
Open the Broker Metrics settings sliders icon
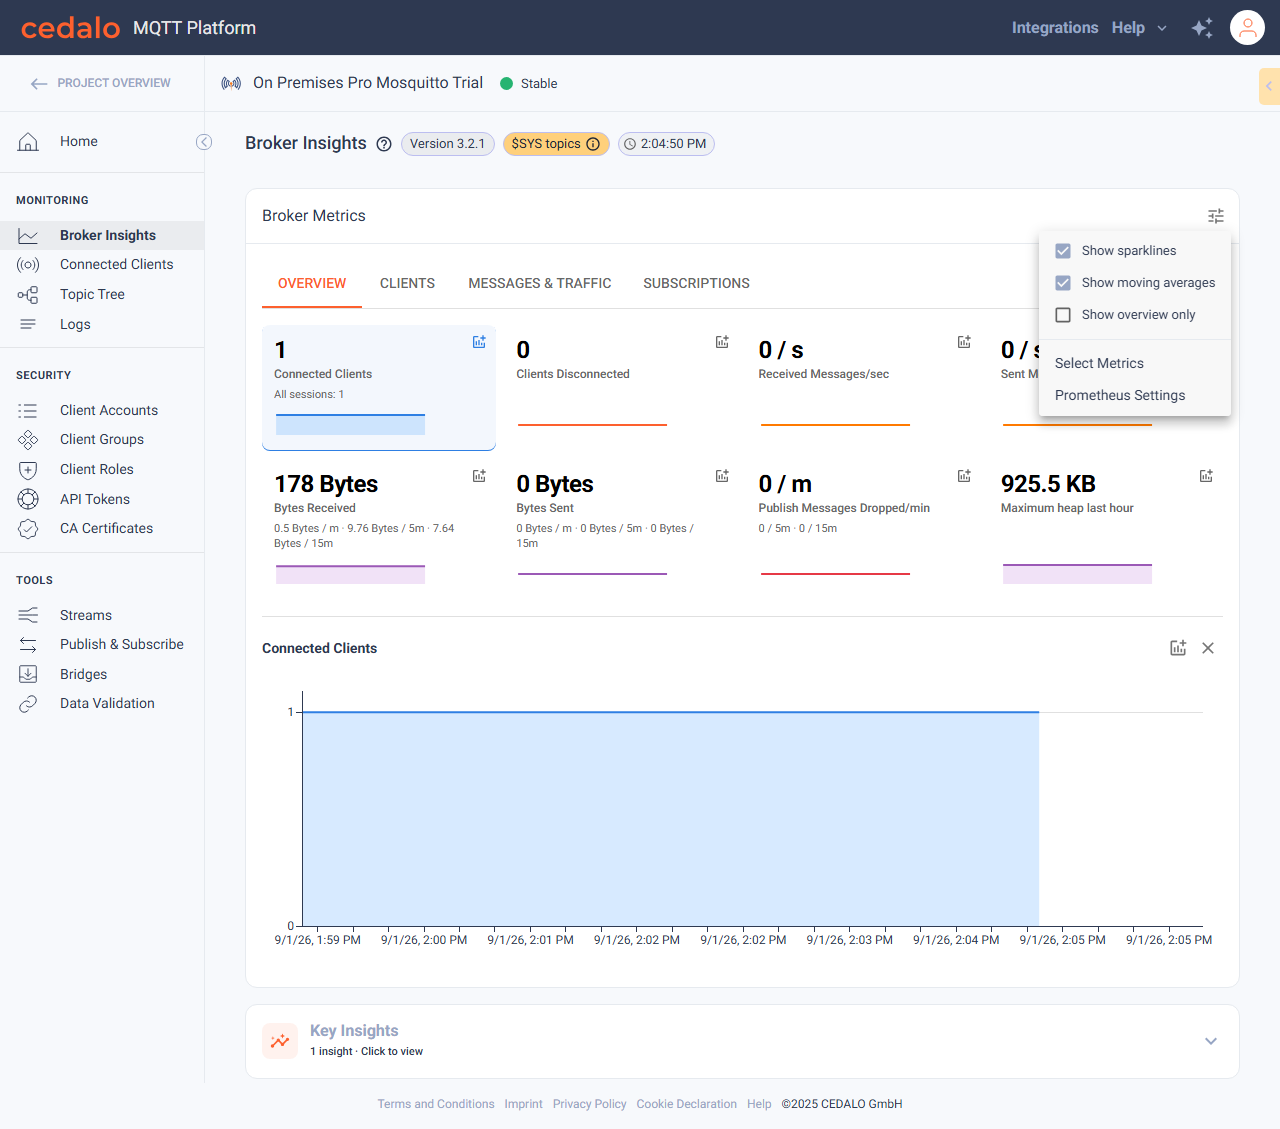(1216, 216)
